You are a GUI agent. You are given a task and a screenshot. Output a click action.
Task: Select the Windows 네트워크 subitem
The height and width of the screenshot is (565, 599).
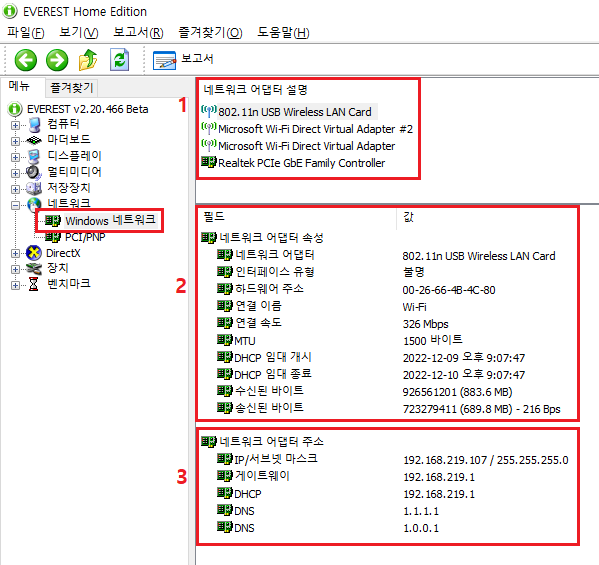(100, 220)
